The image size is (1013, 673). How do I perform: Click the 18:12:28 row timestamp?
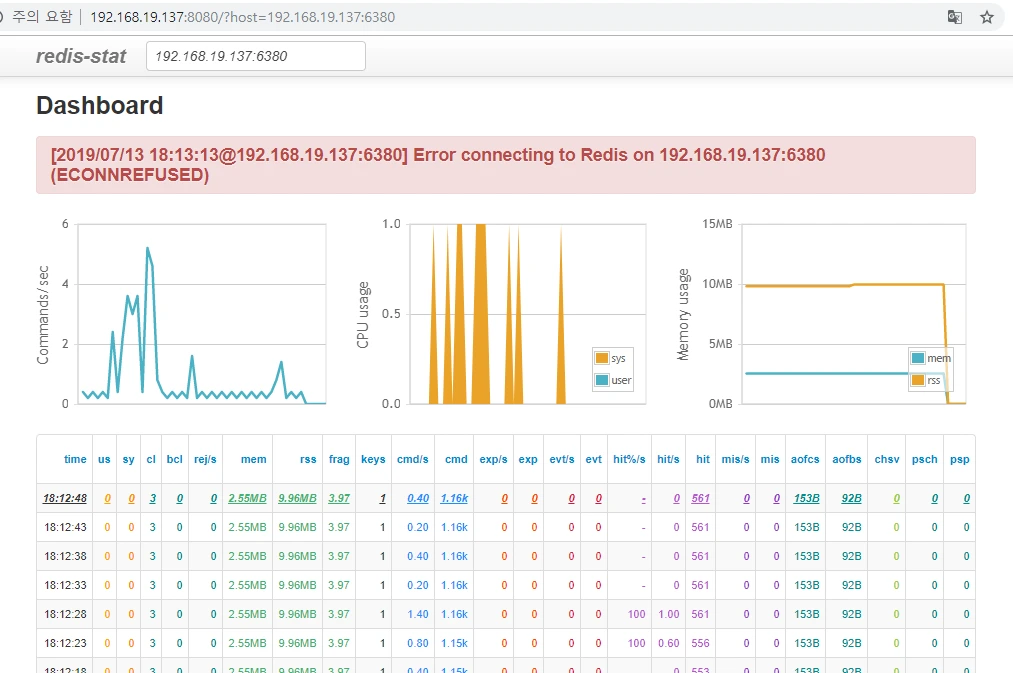pos(65,614)
